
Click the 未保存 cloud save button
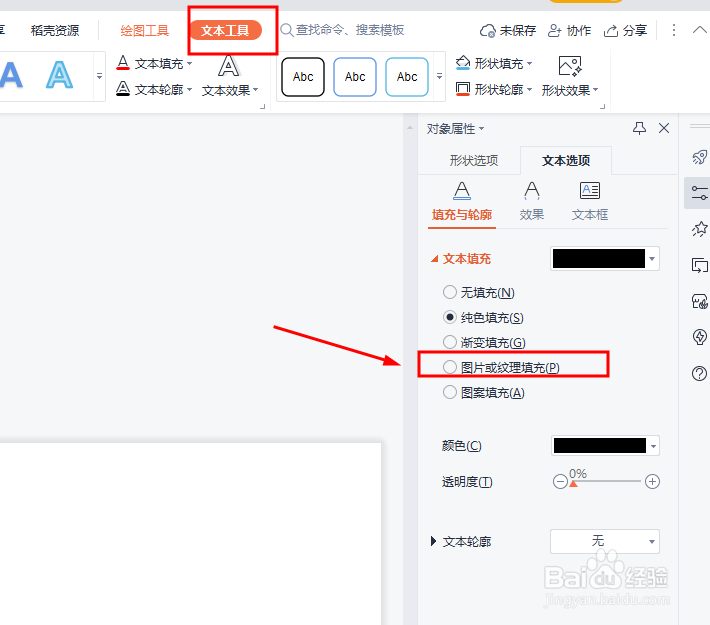point(508,30)
